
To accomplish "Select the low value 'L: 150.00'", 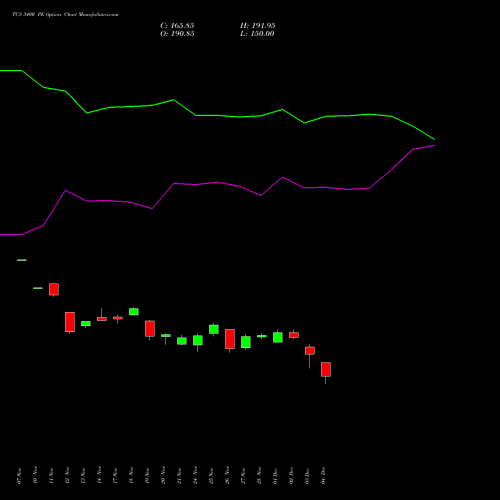I will 257,34.
